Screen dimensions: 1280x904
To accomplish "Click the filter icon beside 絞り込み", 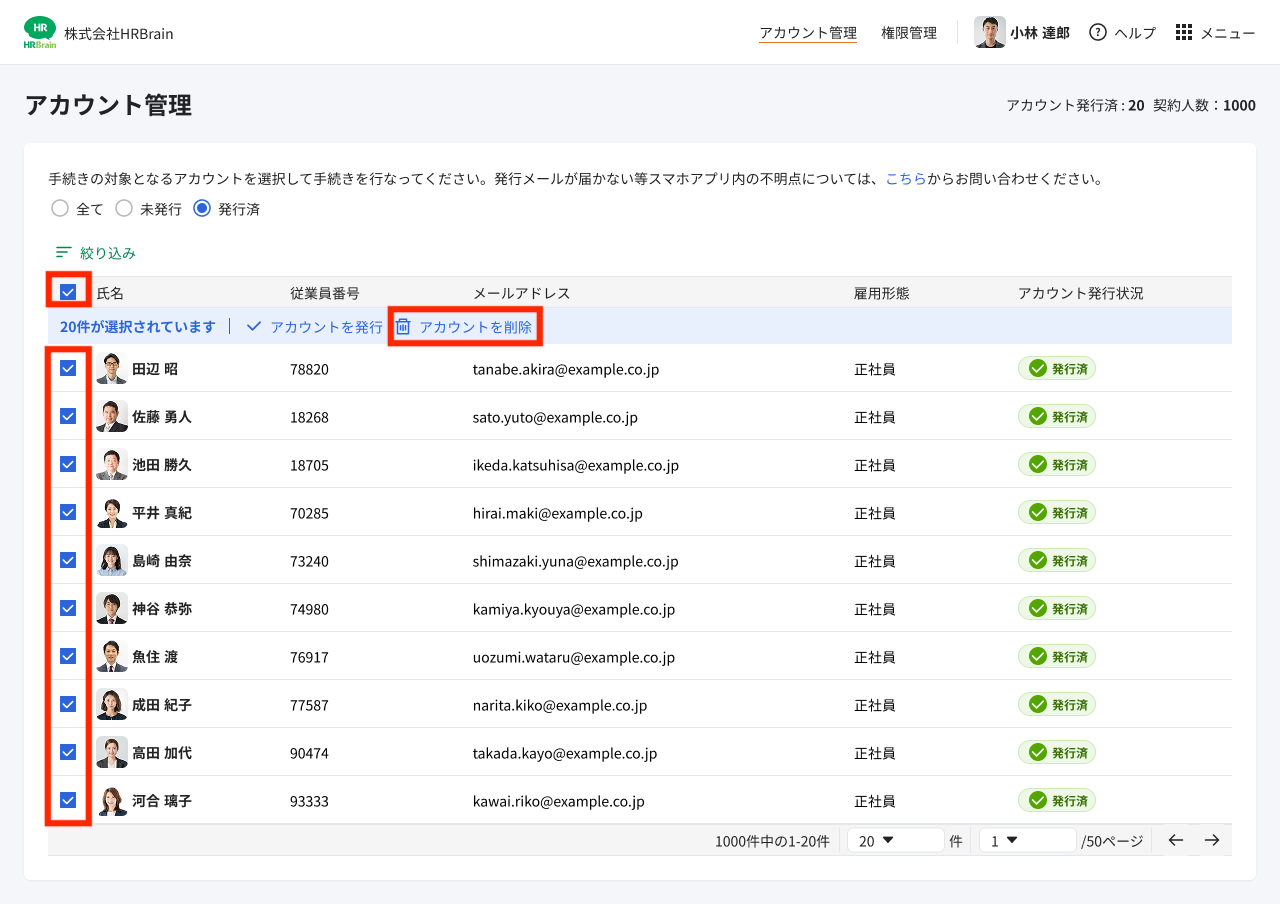I will (63, 252).
